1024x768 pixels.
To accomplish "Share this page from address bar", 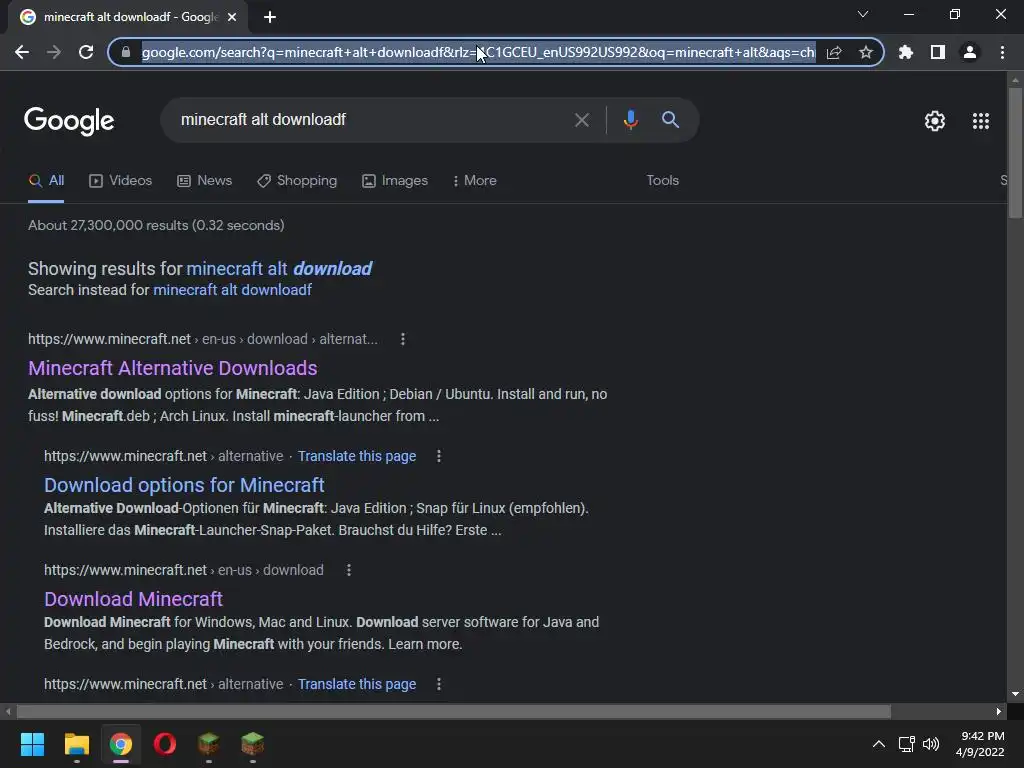I will tap(834, 52).
